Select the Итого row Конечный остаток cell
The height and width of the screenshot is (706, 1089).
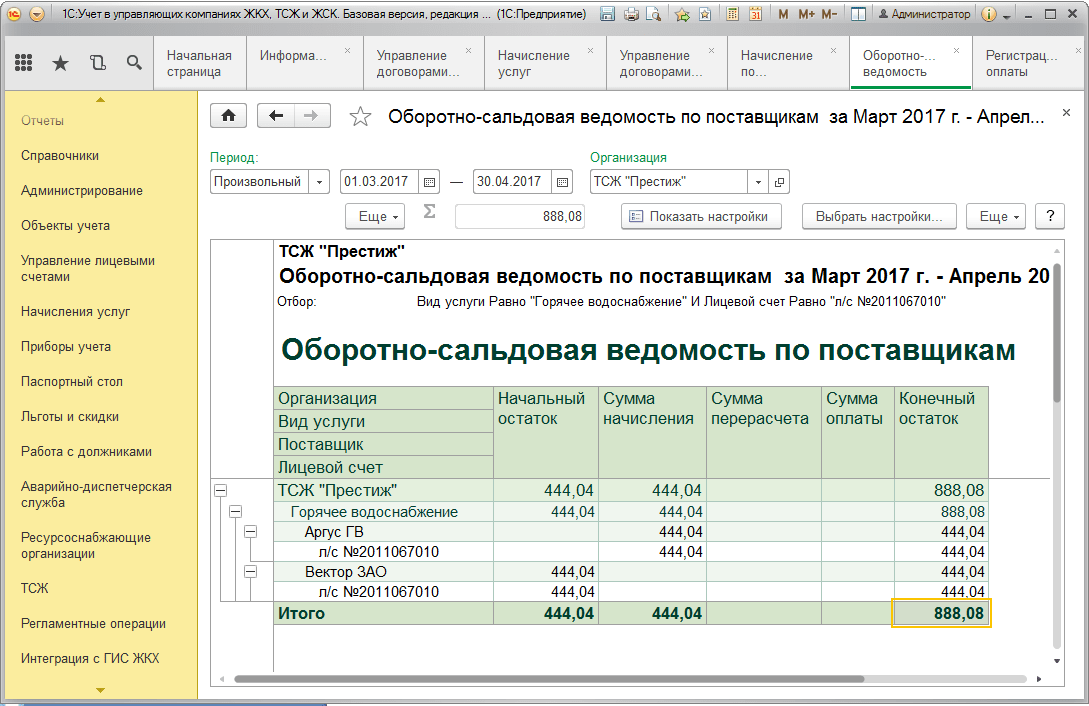[x=941, y=613]
